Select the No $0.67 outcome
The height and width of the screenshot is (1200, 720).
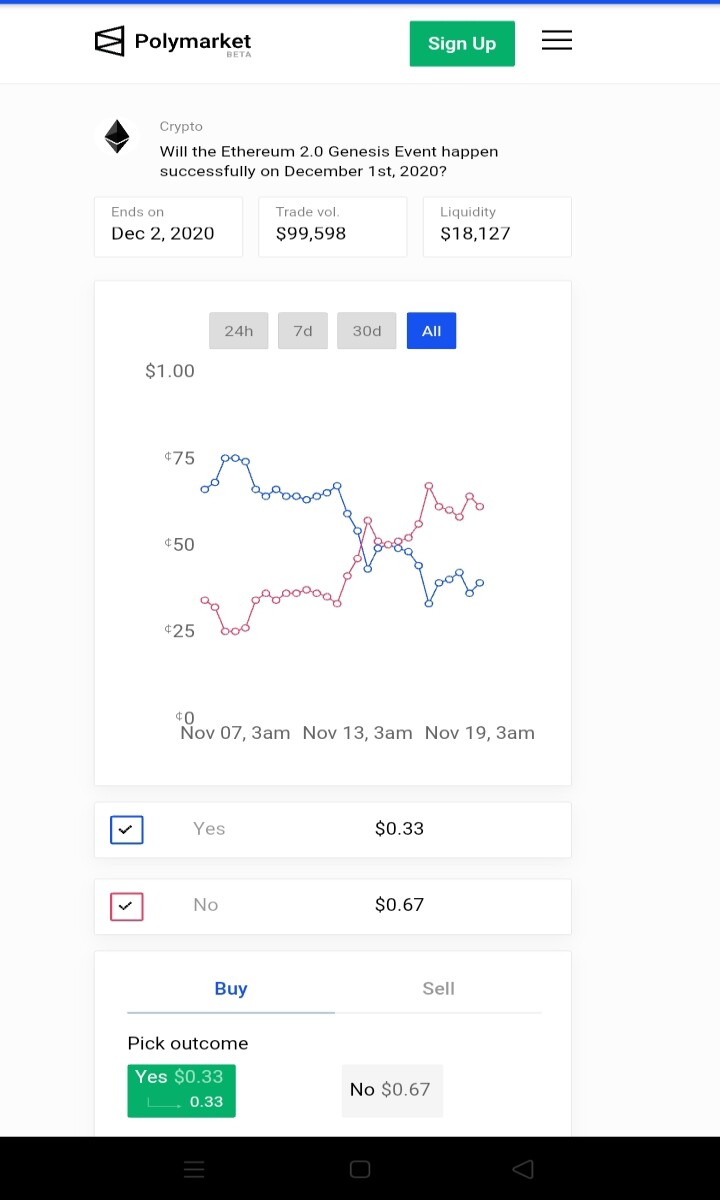[392, 1090]
